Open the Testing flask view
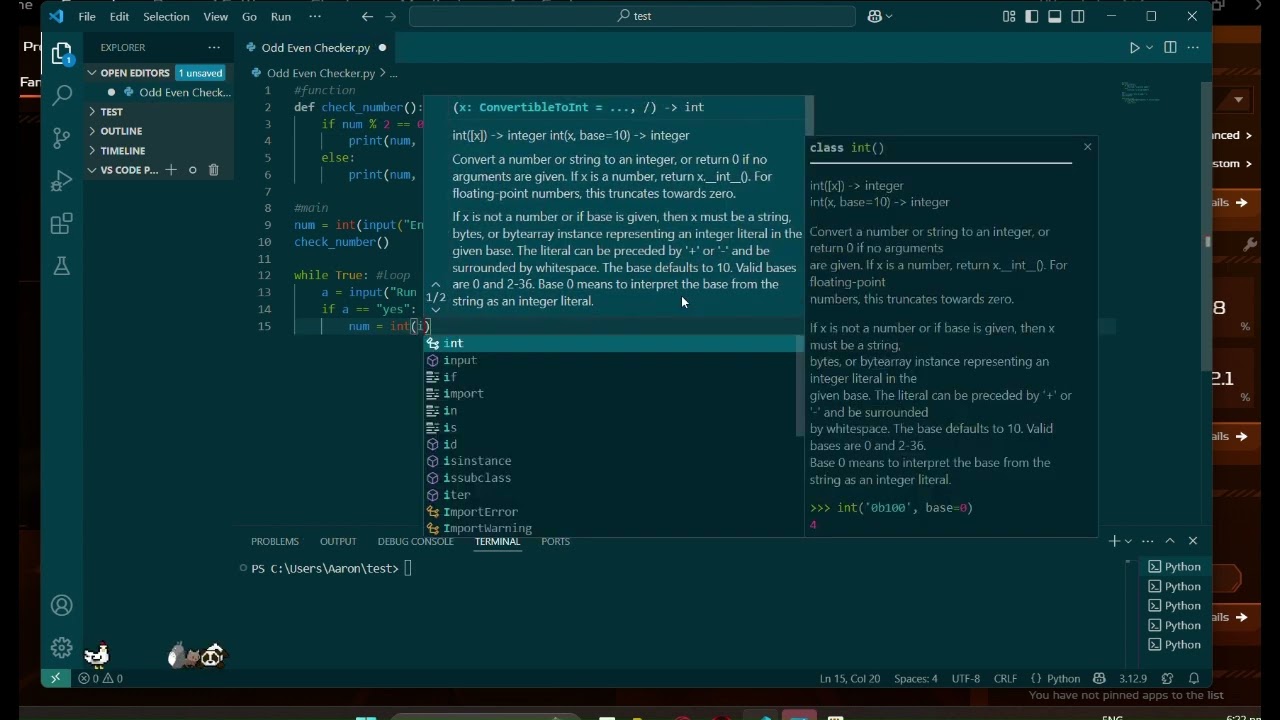The width and height of the screenshot is (1280, 720). pos(62,266)
